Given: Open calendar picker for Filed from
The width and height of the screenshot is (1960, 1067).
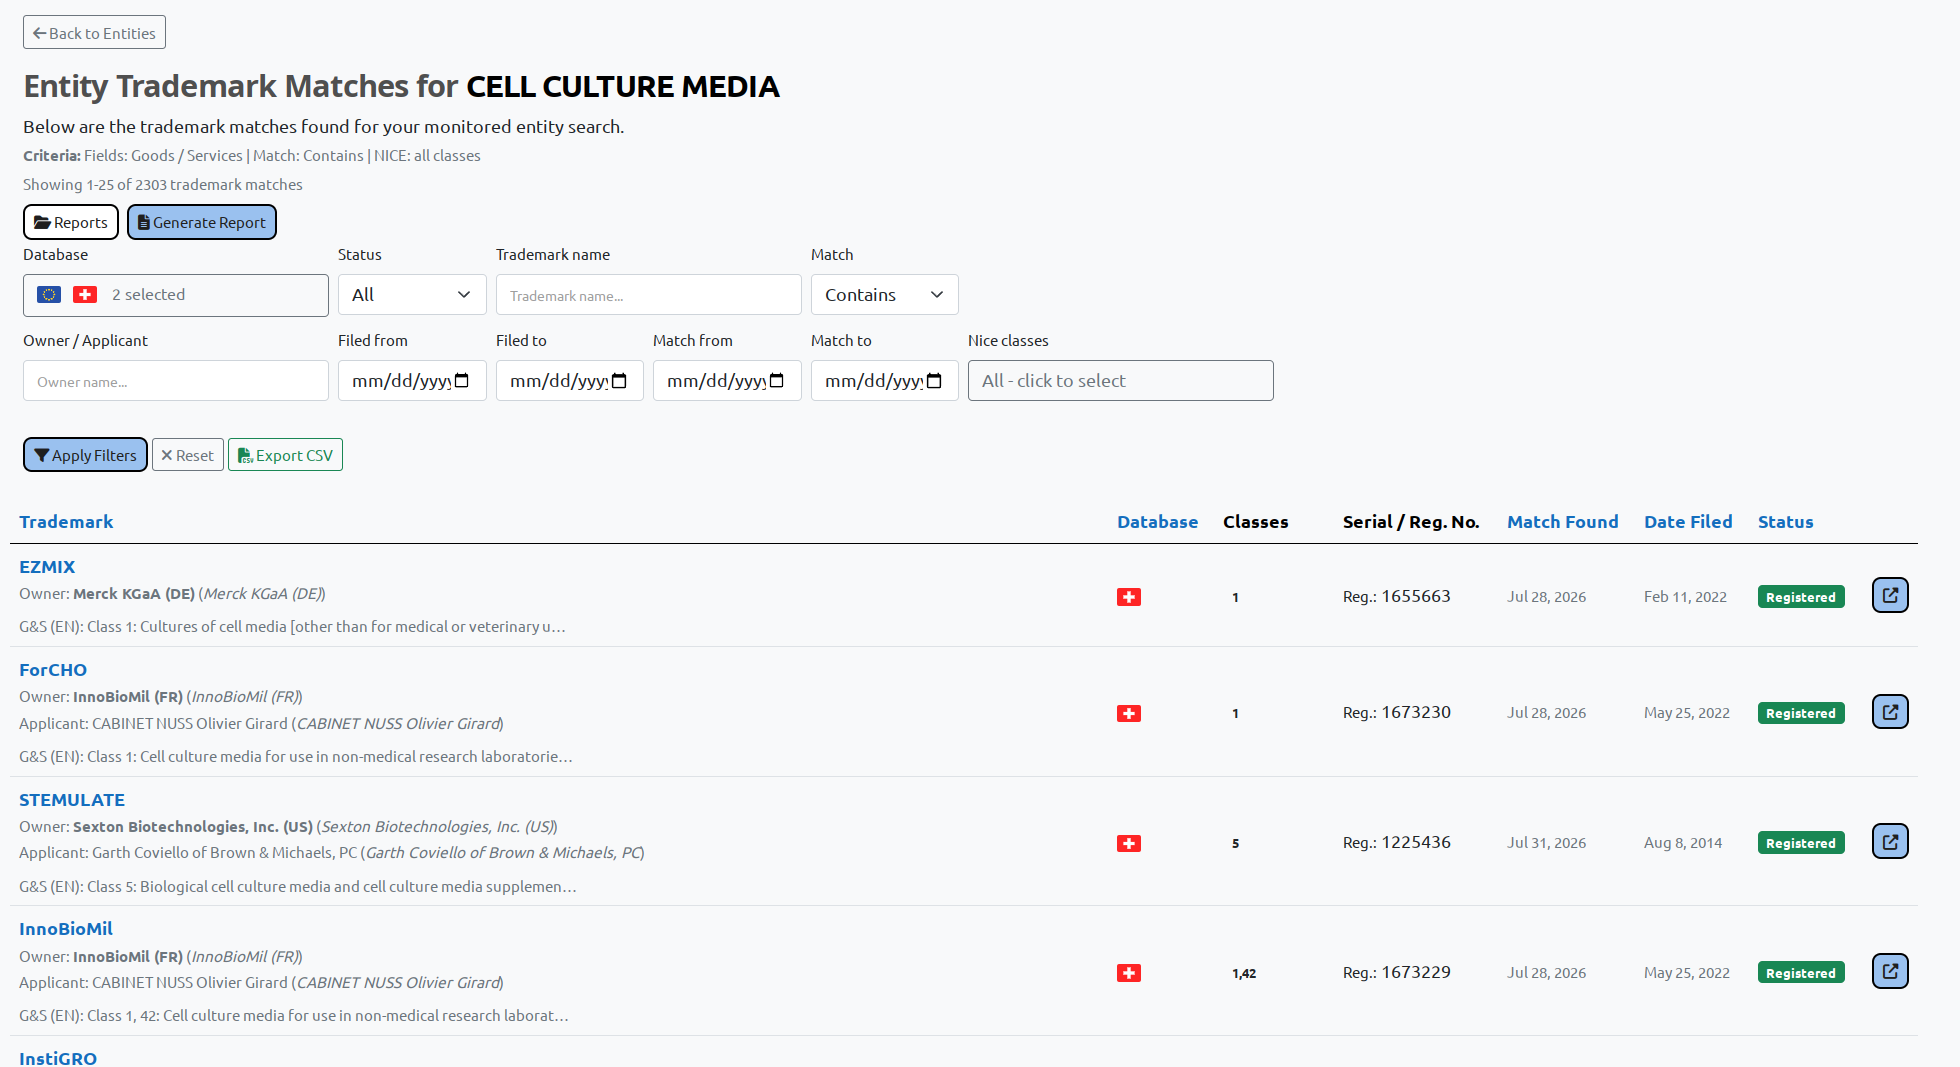Looking at the screenshot, I should pos(462,381).
